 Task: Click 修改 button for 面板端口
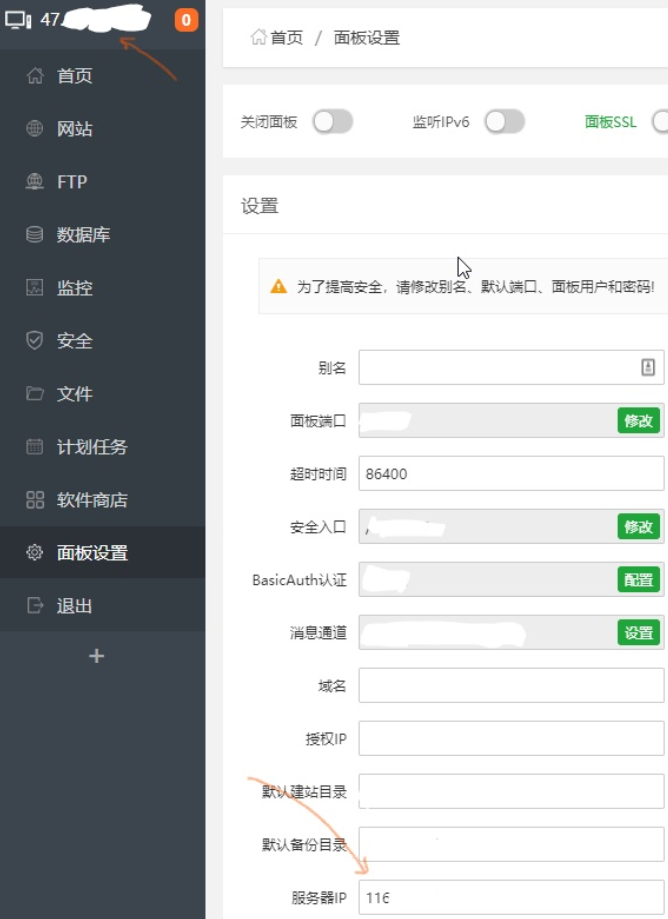coord(639,421)
